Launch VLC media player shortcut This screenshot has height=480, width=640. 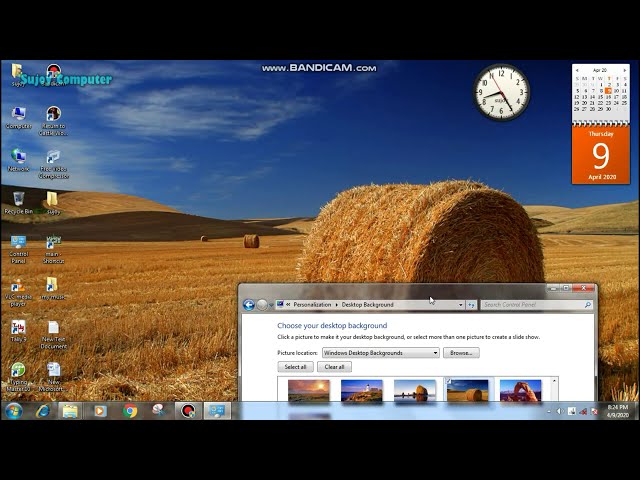[x=18, y=293]
